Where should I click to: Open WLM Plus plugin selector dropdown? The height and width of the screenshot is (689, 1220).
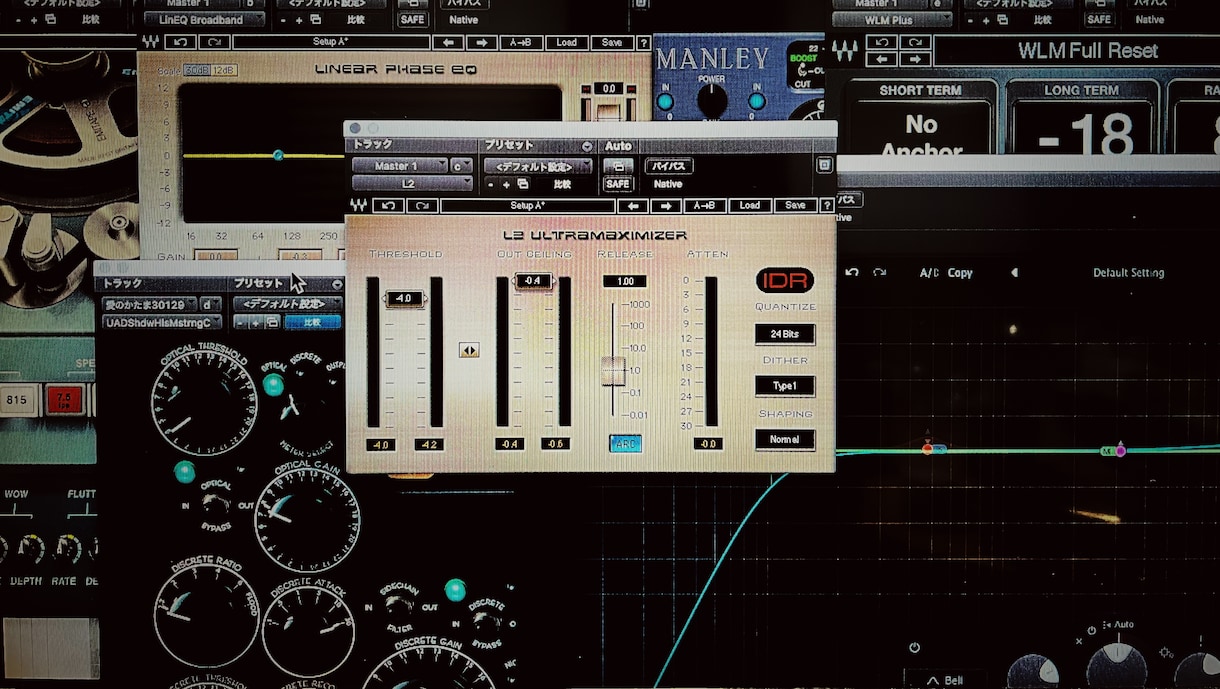point(893,19)
